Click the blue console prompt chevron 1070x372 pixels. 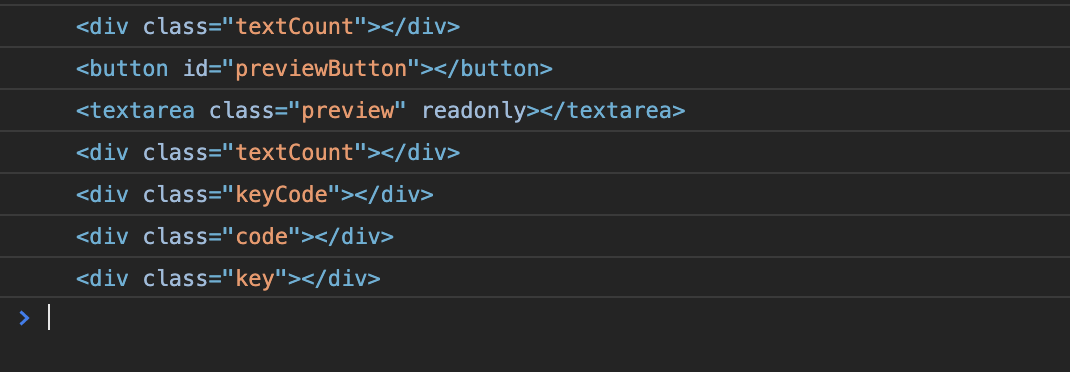[x=25, y=318]
